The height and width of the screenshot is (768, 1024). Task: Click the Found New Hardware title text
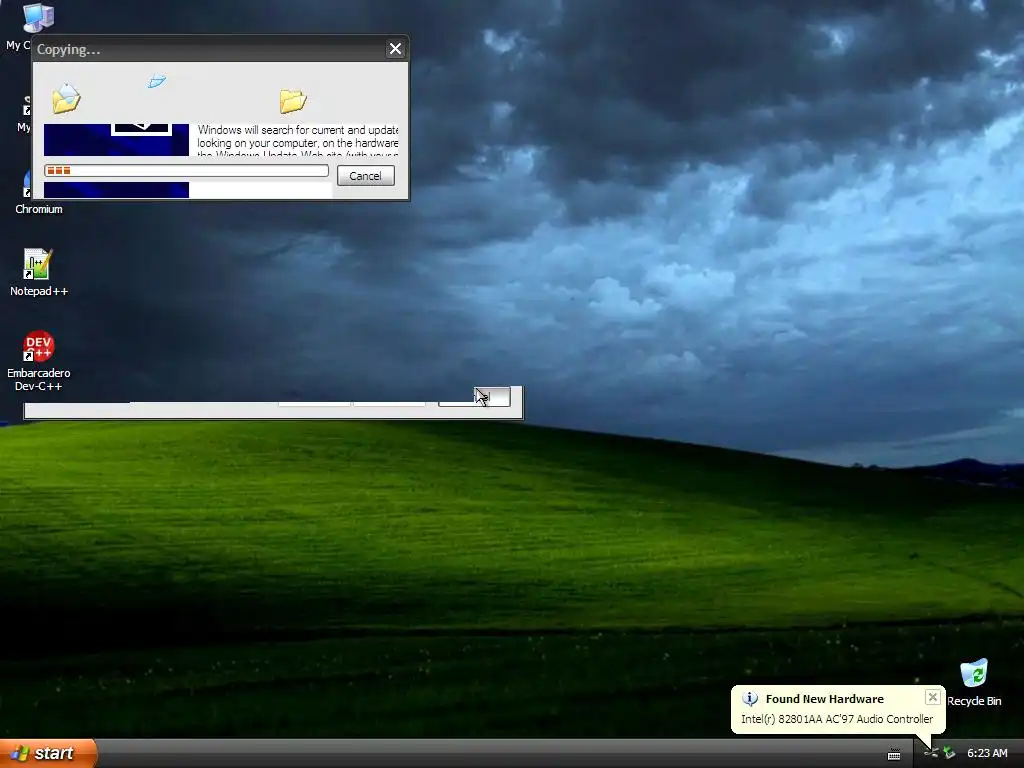(824, 699)
